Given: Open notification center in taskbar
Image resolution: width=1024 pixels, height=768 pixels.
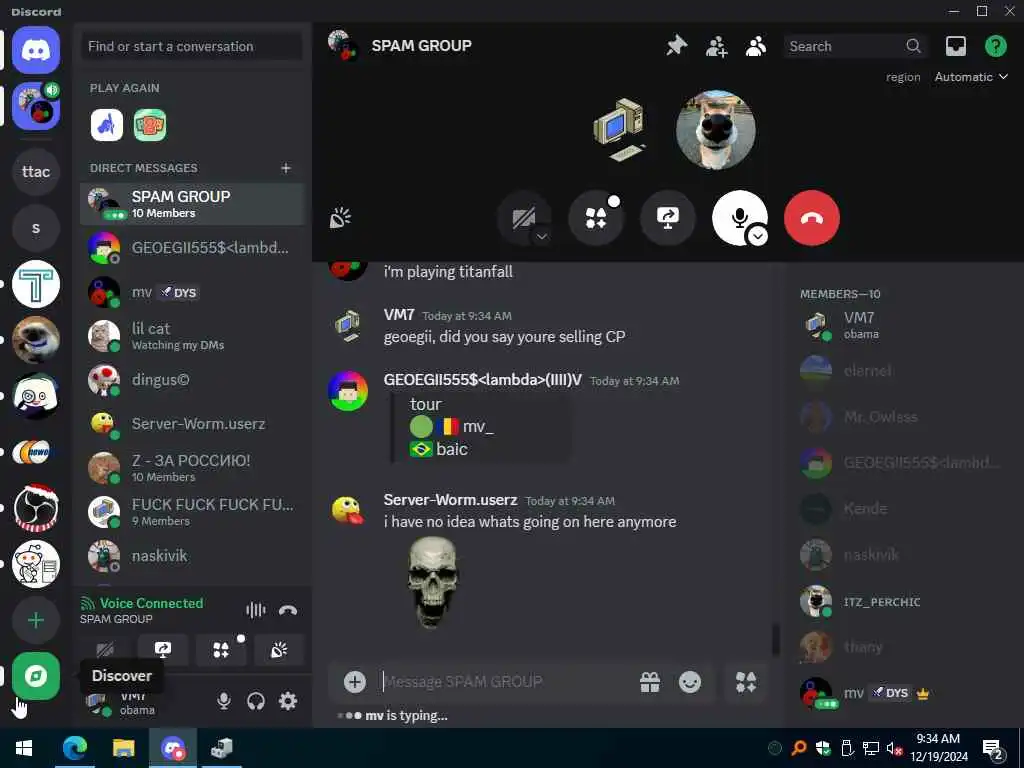Looking at the screenshot, I should point(993,749).
